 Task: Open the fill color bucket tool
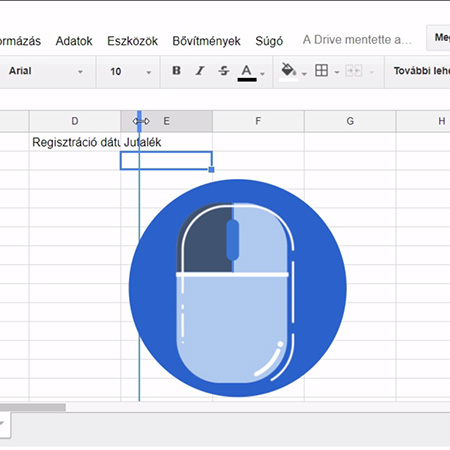coord(288,71)
